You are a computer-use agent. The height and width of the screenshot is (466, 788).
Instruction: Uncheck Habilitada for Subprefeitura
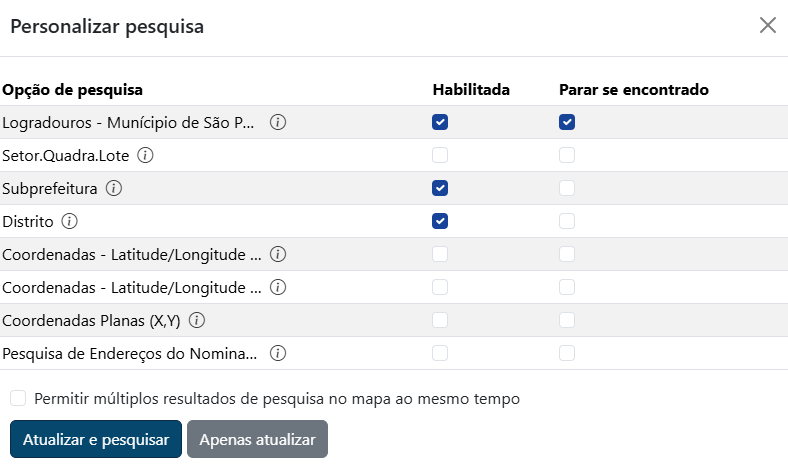(x=440, y=188)
